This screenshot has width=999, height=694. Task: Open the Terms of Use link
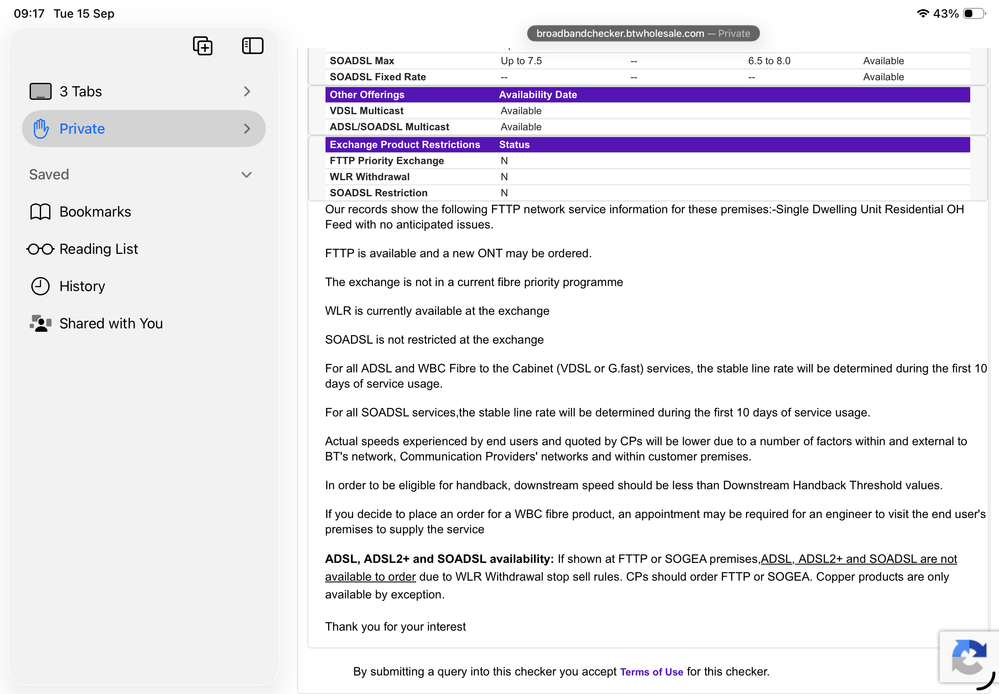(x=651, y=672)
